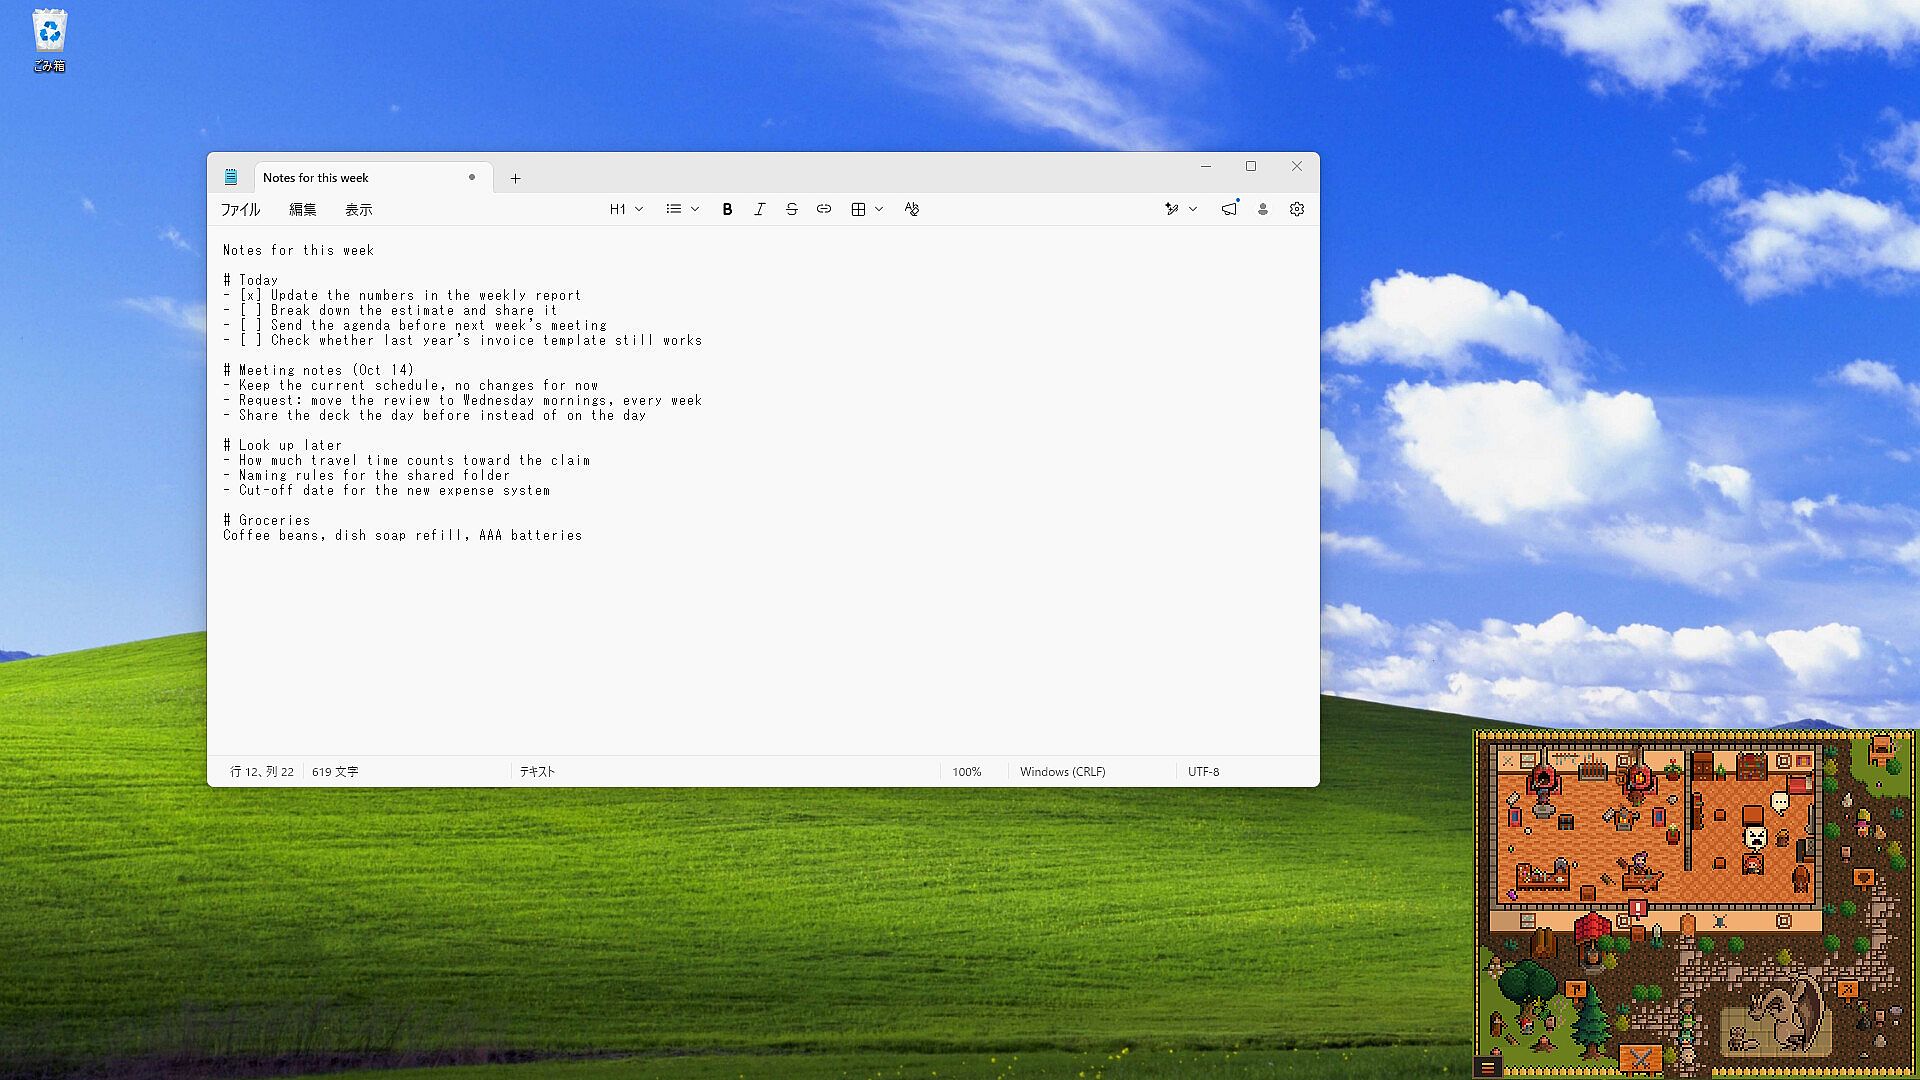This screenshot has width=1920, height=1080.
Task: Open the megaphone announcements icon
Action: point(1229,209)
